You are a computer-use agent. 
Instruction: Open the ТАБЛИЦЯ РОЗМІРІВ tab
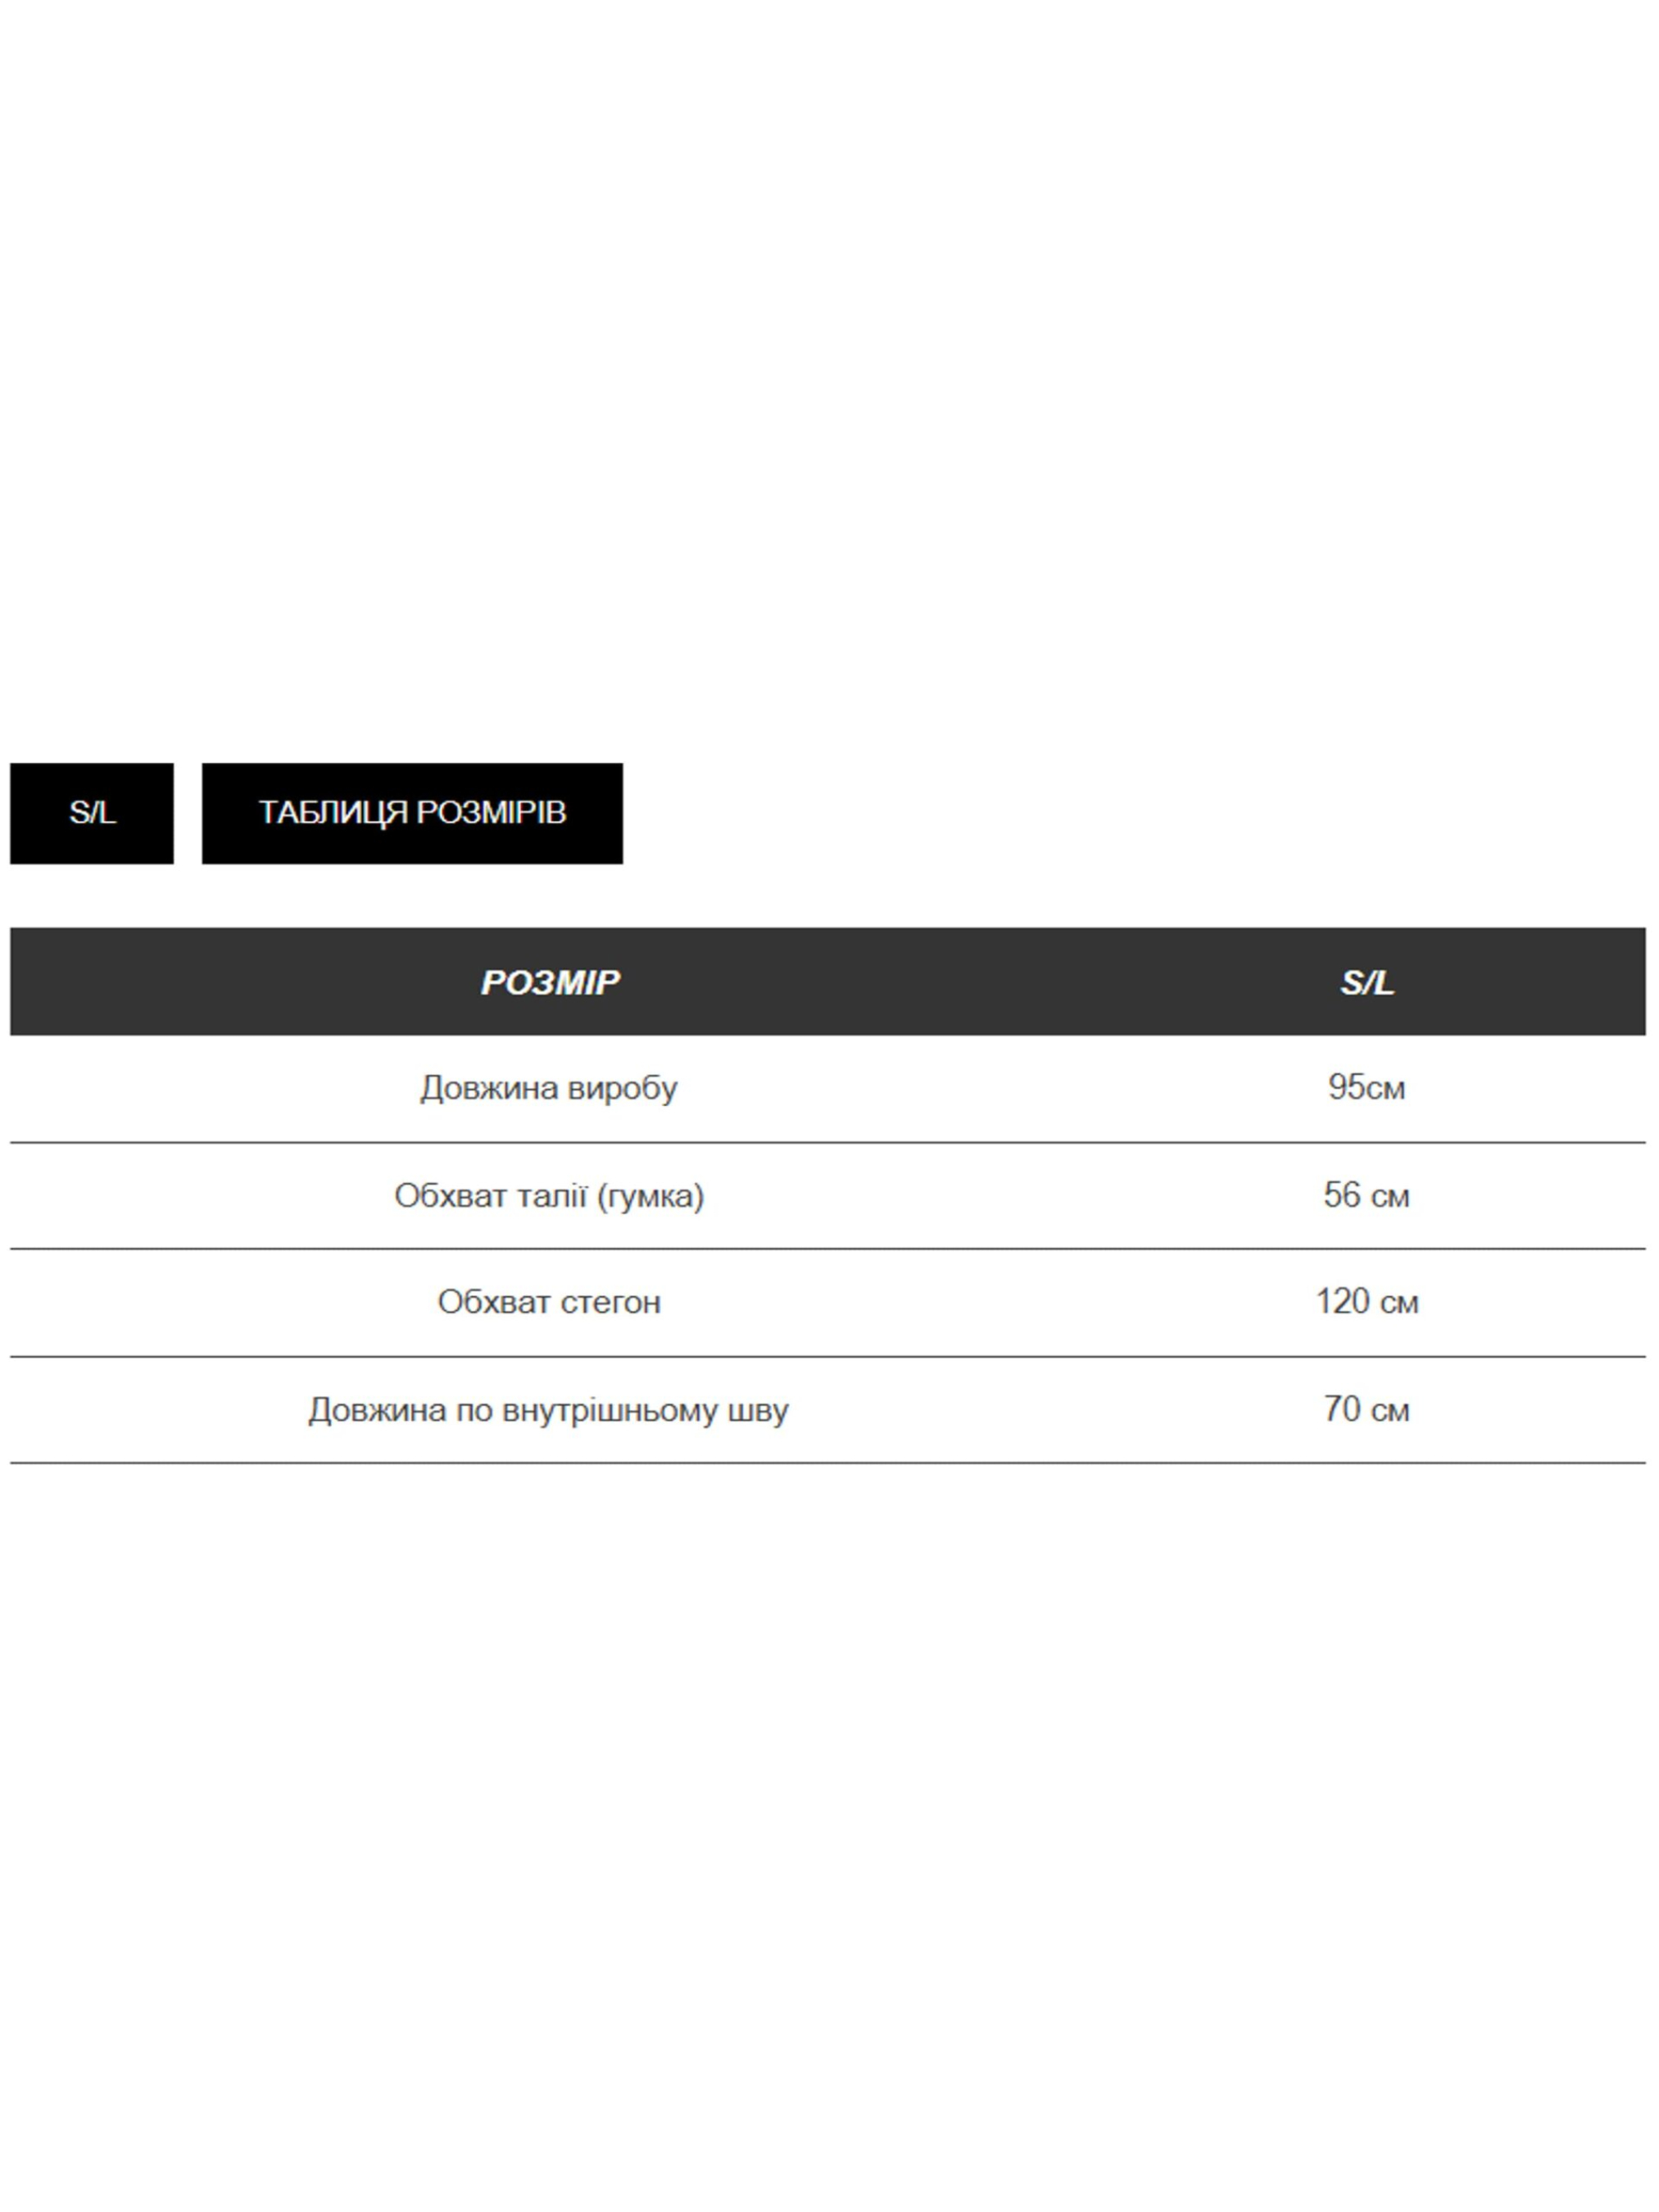412,813
